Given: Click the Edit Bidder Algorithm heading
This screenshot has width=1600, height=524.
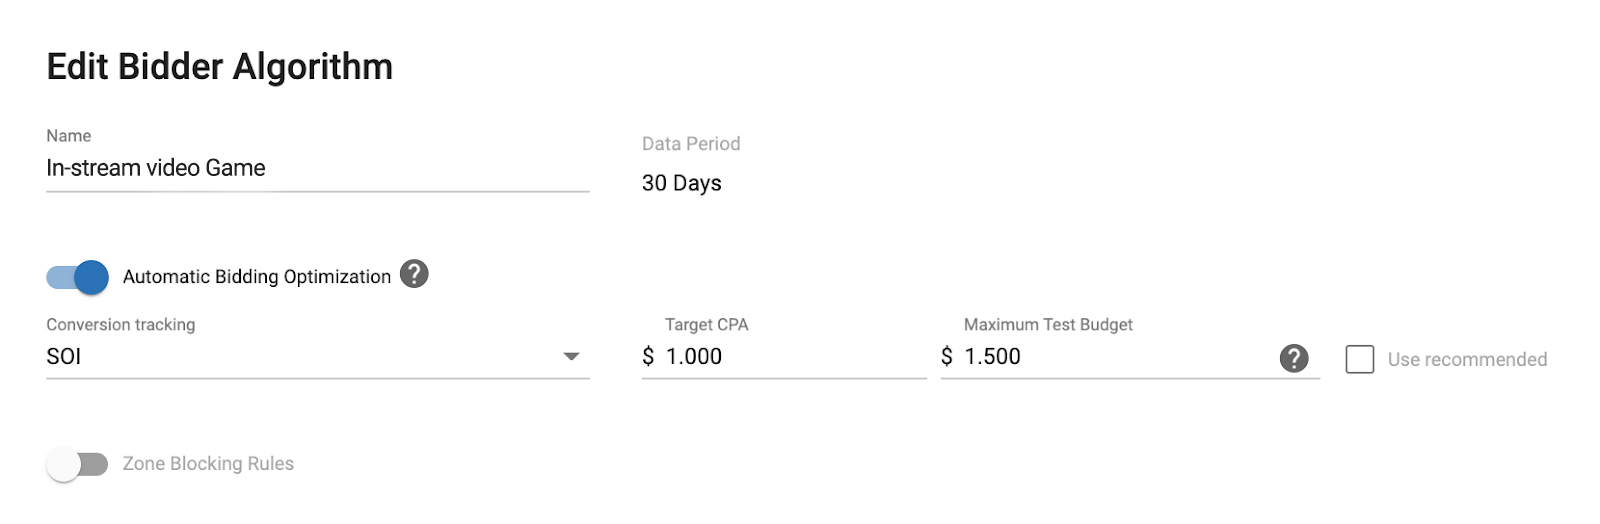Looking at the screenshot, I should 220,67.
